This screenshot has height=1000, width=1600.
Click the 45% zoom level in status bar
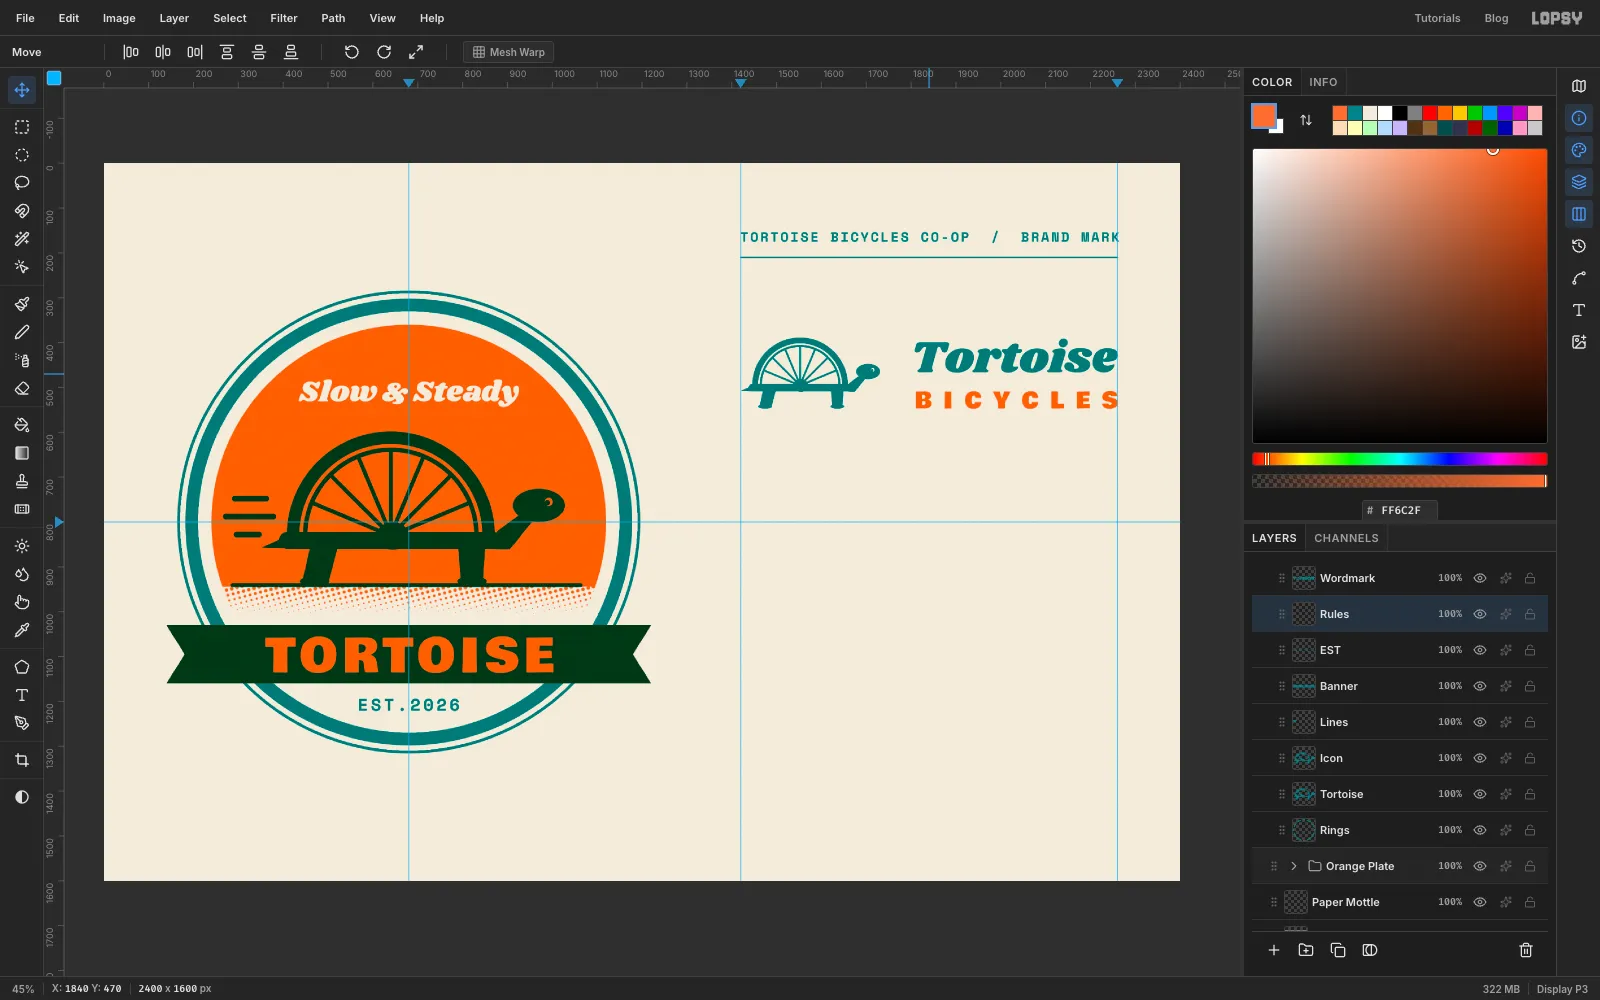23,989
